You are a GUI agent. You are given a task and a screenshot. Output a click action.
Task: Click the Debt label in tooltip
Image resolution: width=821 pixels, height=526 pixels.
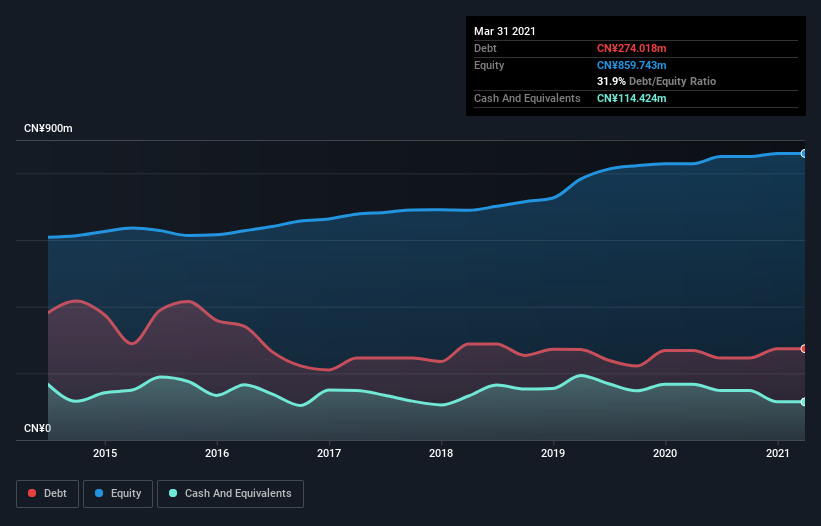(x=485, y=48)
